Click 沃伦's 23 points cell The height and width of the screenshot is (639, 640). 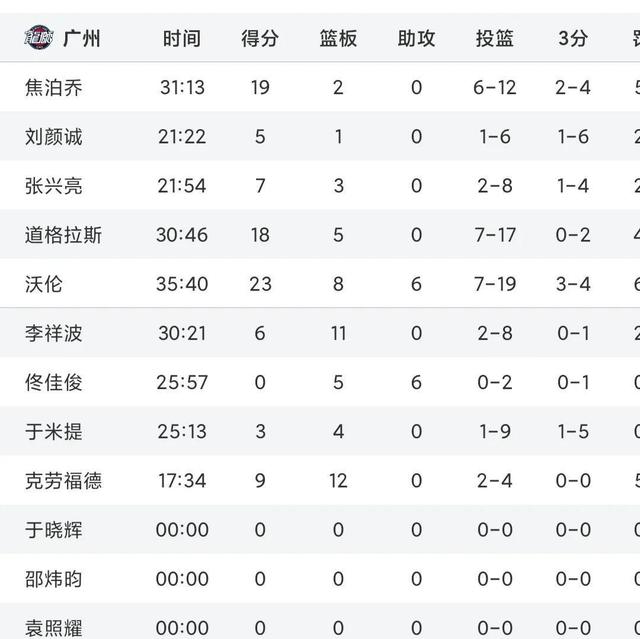click(x=260, y=284)
